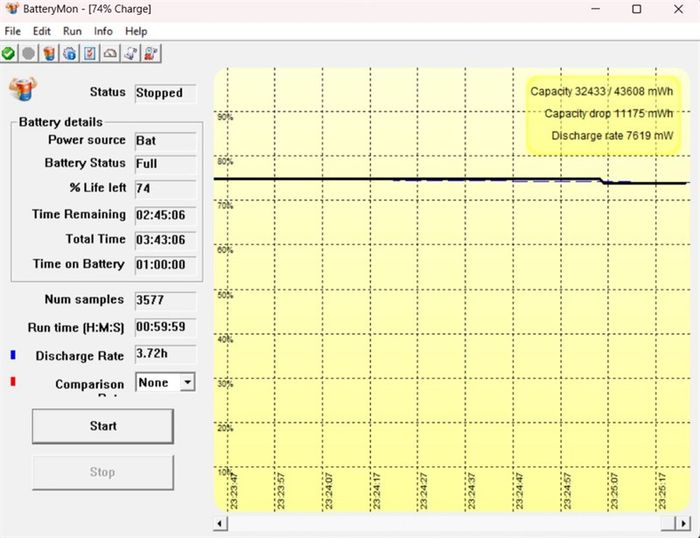Click the disabled Stop button
Image resolution: width=700 pixels, height=538 pixels.
103,472
